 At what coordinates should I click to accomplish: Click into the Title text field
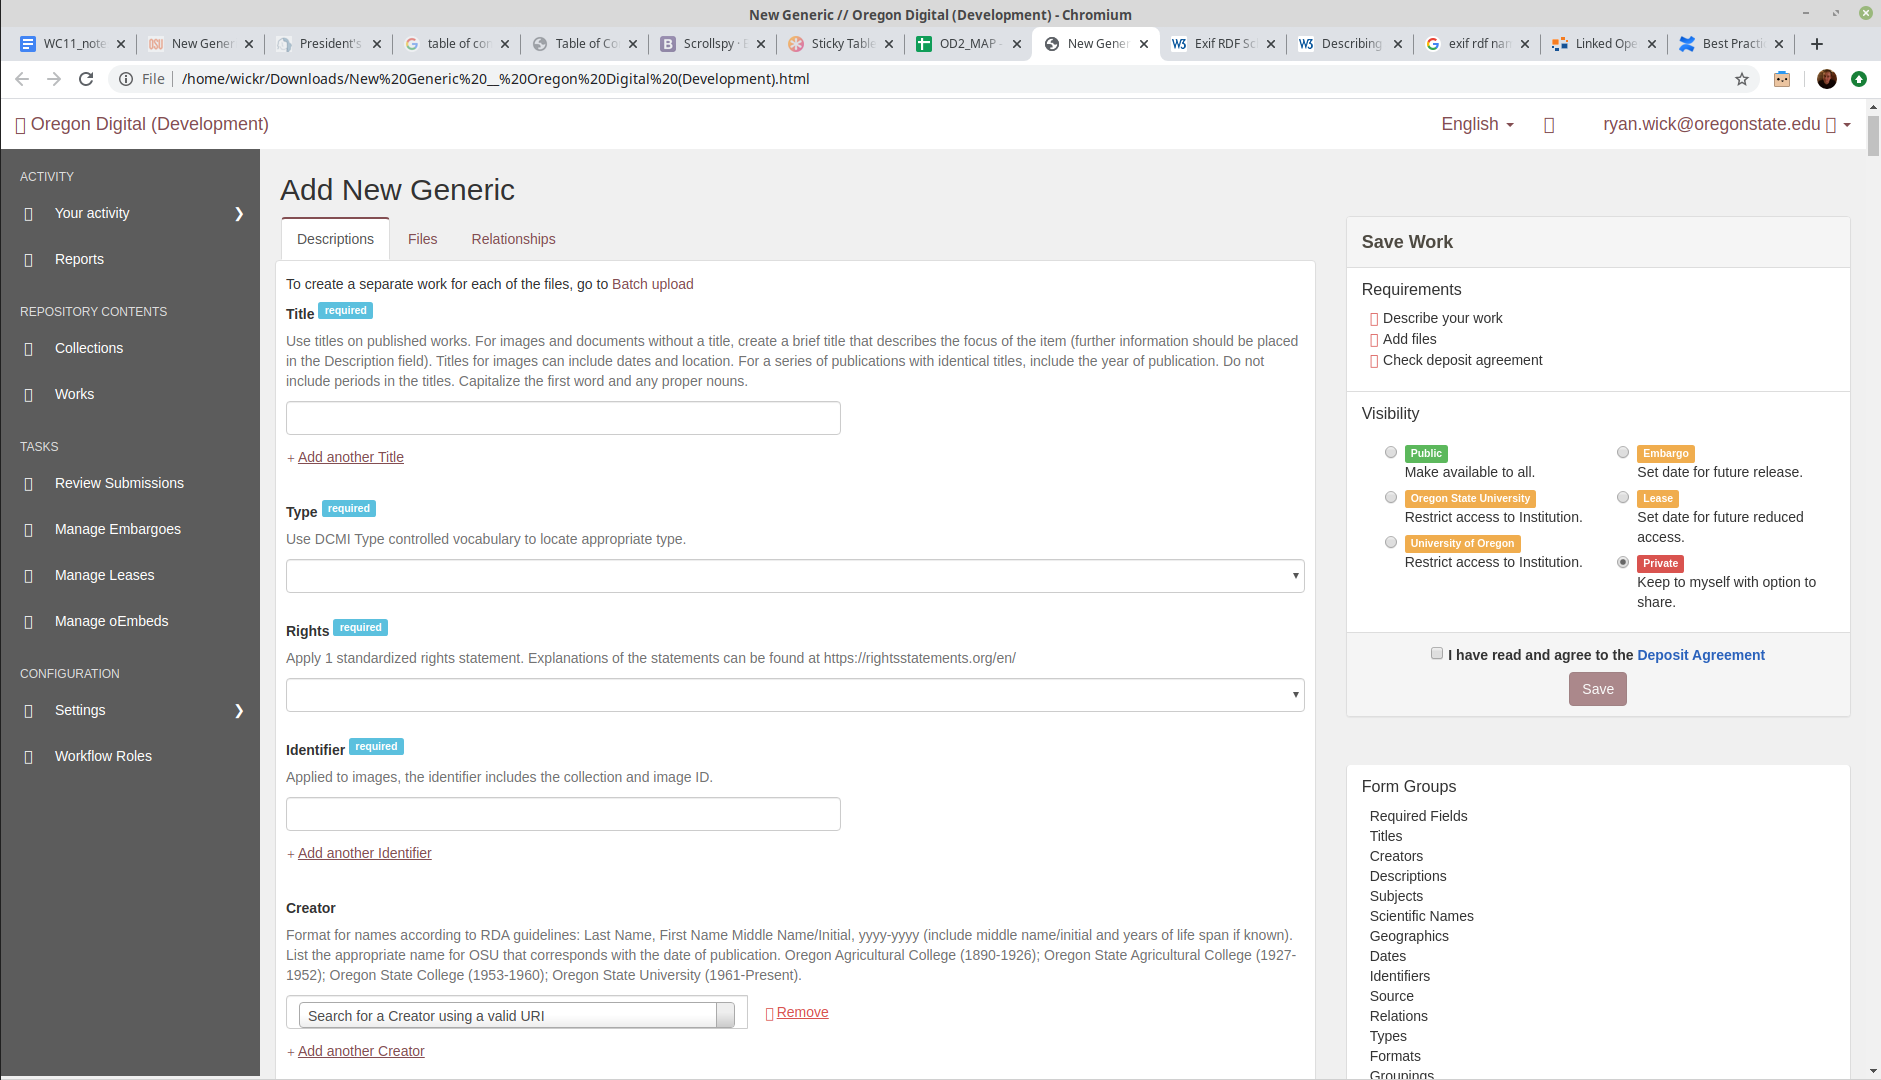click(563, 418)
